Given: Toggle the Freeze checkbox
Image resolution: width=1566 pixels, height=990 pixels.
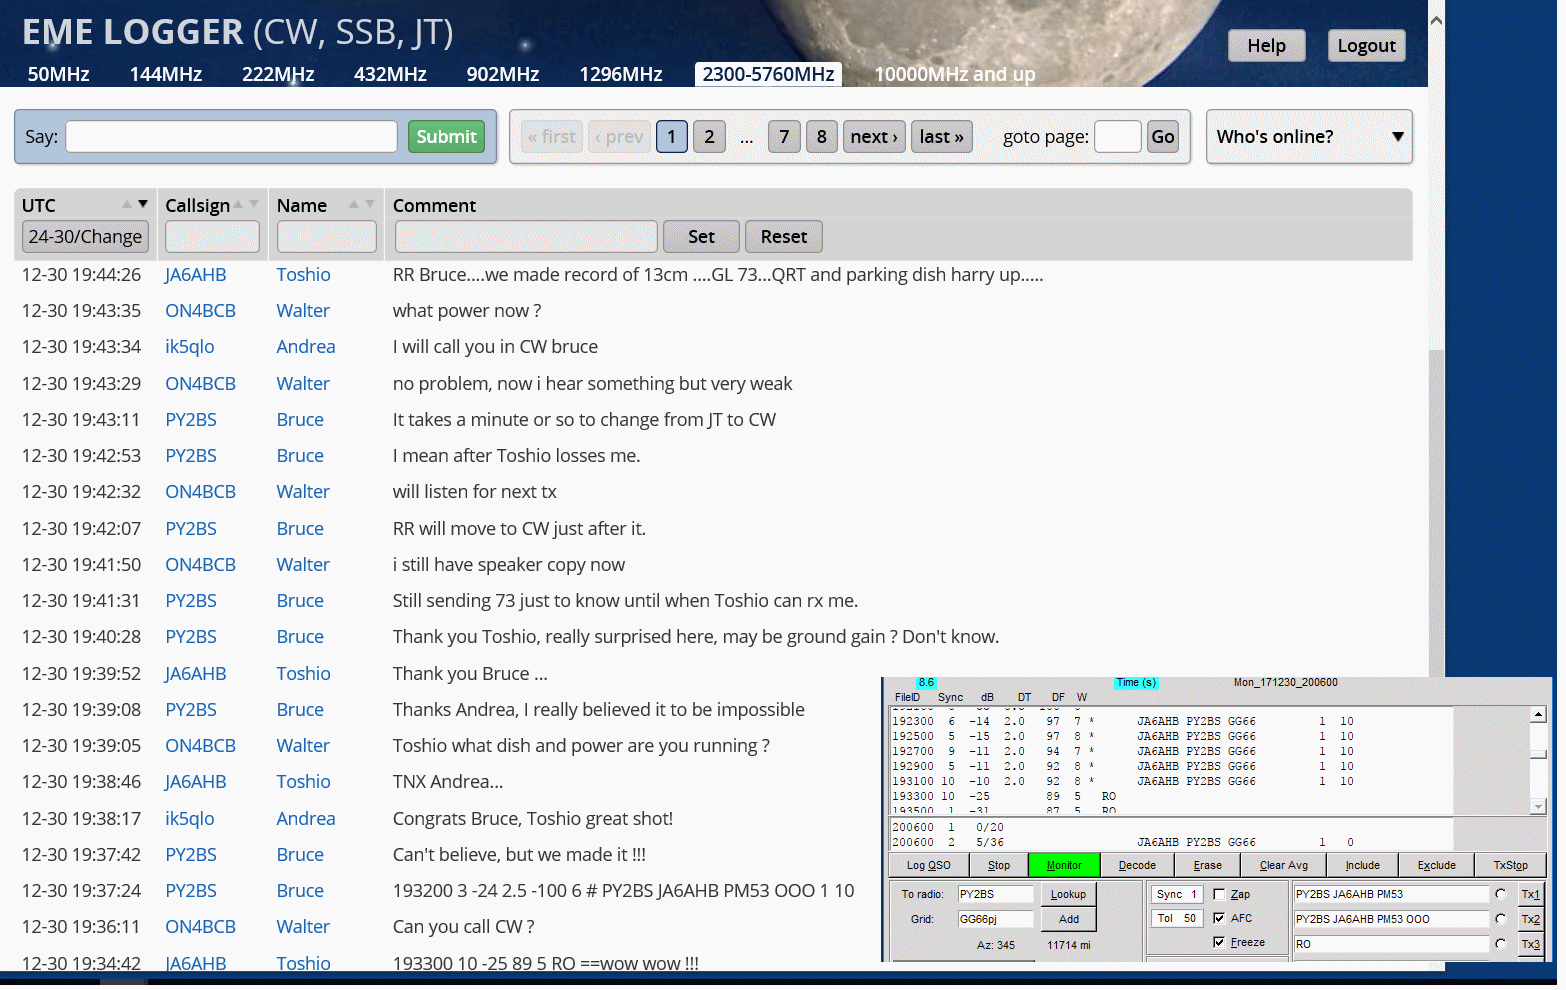Looking at the screenshot, I should tap(1219, 943).
